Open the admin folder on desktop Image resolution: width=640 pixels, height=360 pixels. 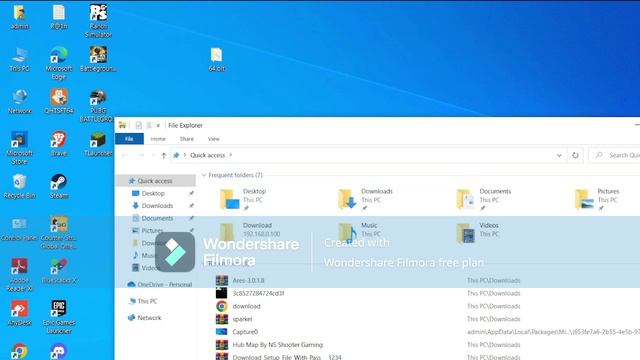coord(19,16)
